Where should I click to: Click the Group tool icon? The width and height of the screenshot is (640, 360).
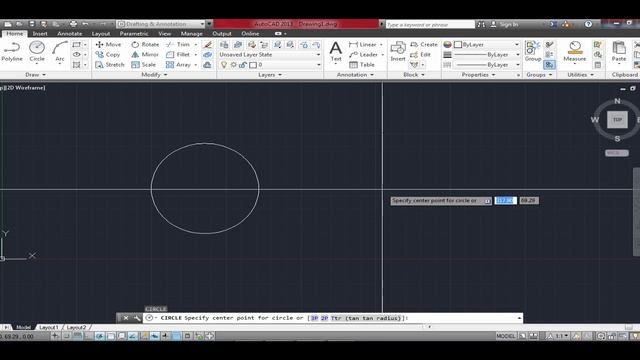pyautogui.click(x=532, y=51)
